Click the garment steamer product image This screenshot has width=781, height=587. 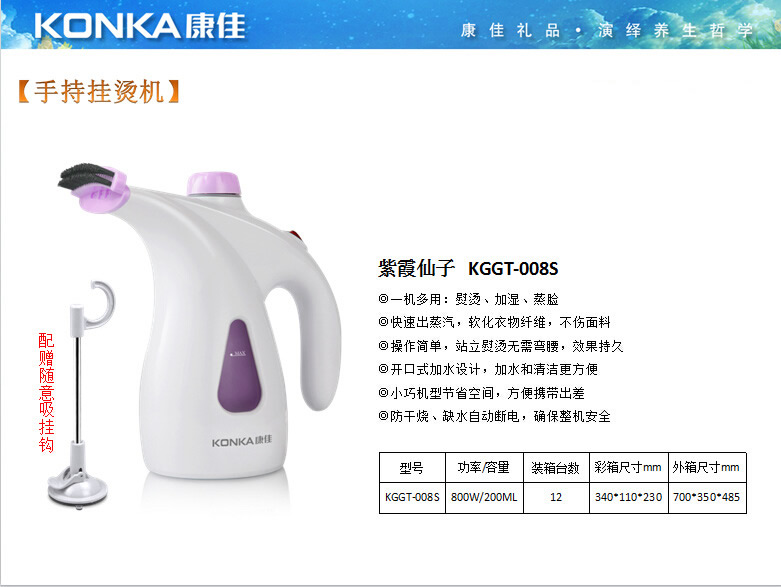point(200,322)
